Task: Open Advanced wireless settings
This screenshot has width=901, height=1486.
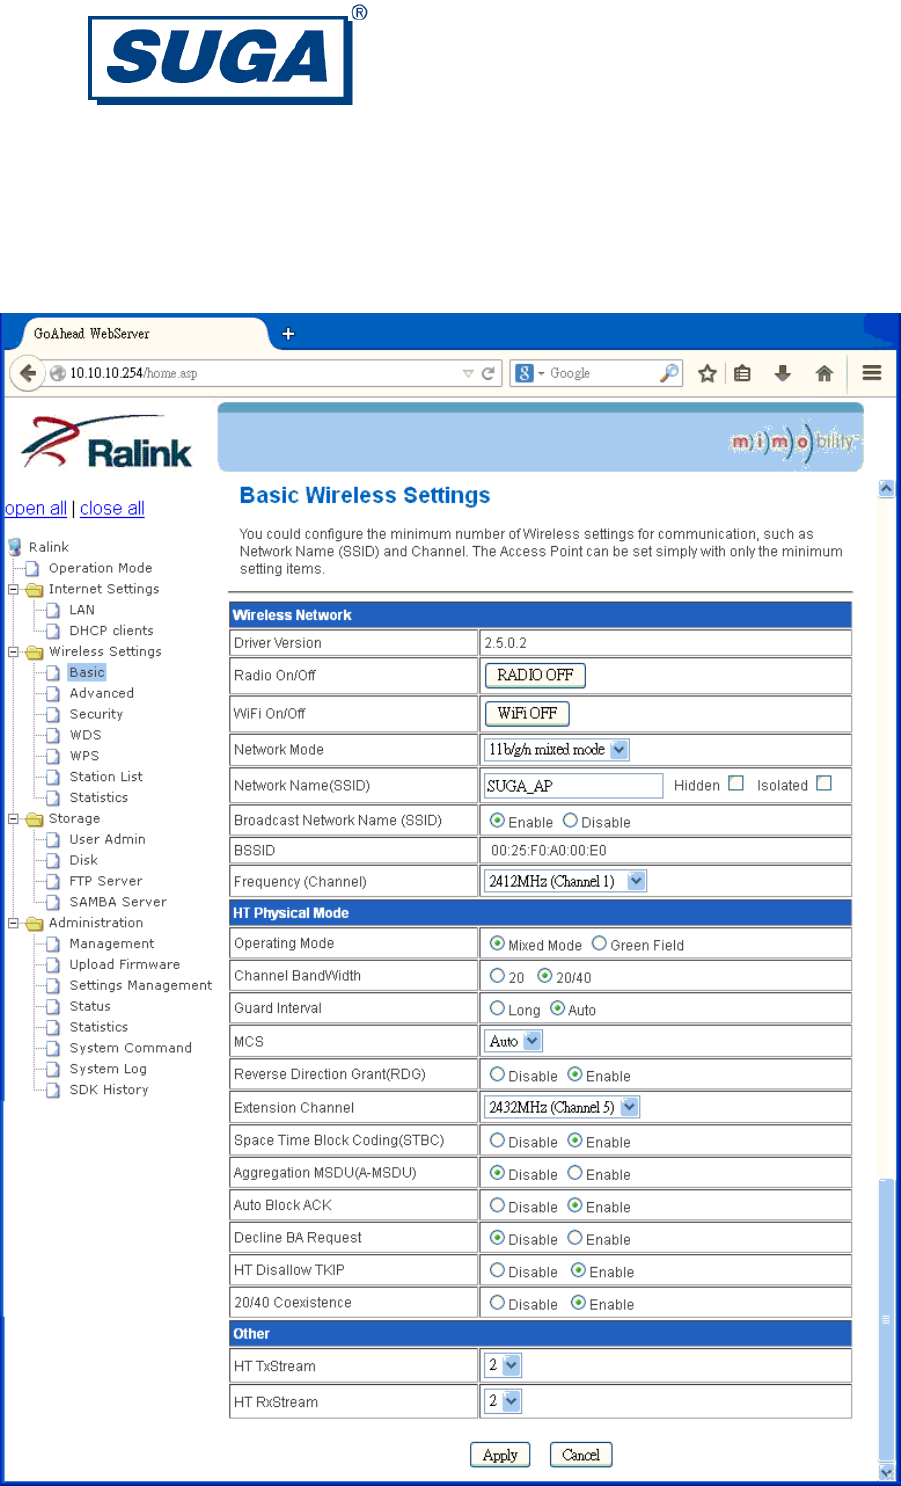Action: point(101,693)
